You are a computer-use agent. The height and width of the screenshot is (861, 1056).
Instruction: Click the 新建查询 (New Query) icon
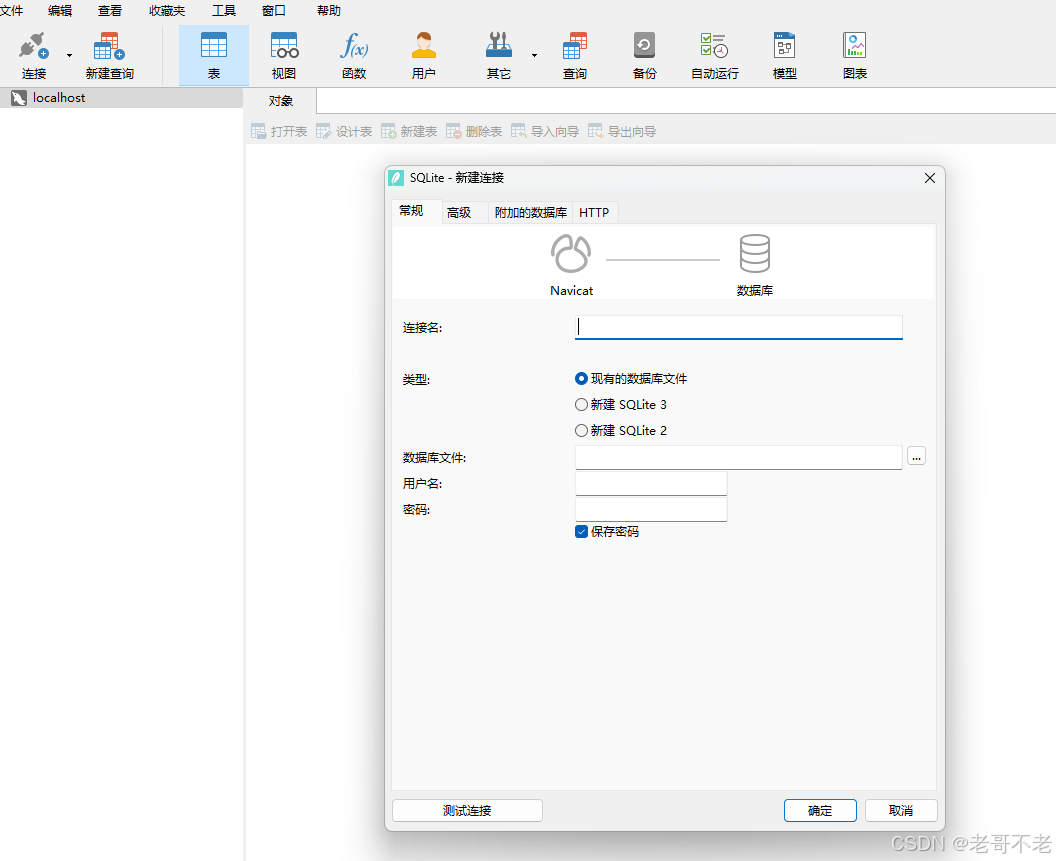coord(109,46)
